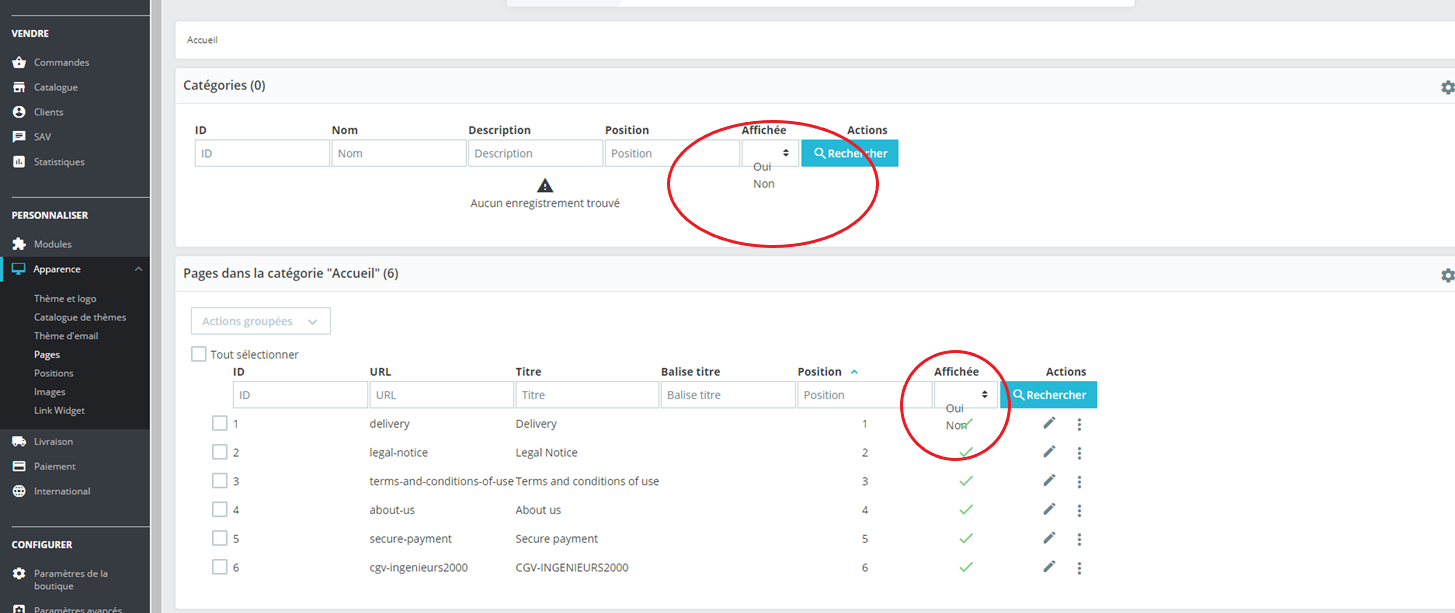
Task: Open Thème et logo submenu
Action: [65, 298]
